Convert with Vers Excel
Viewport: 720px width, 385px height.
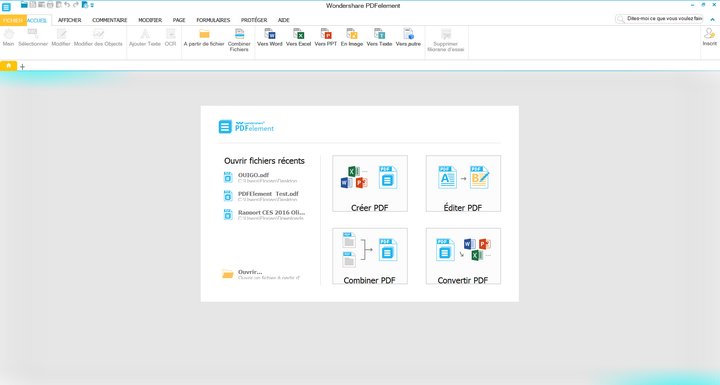pos(298,37)
